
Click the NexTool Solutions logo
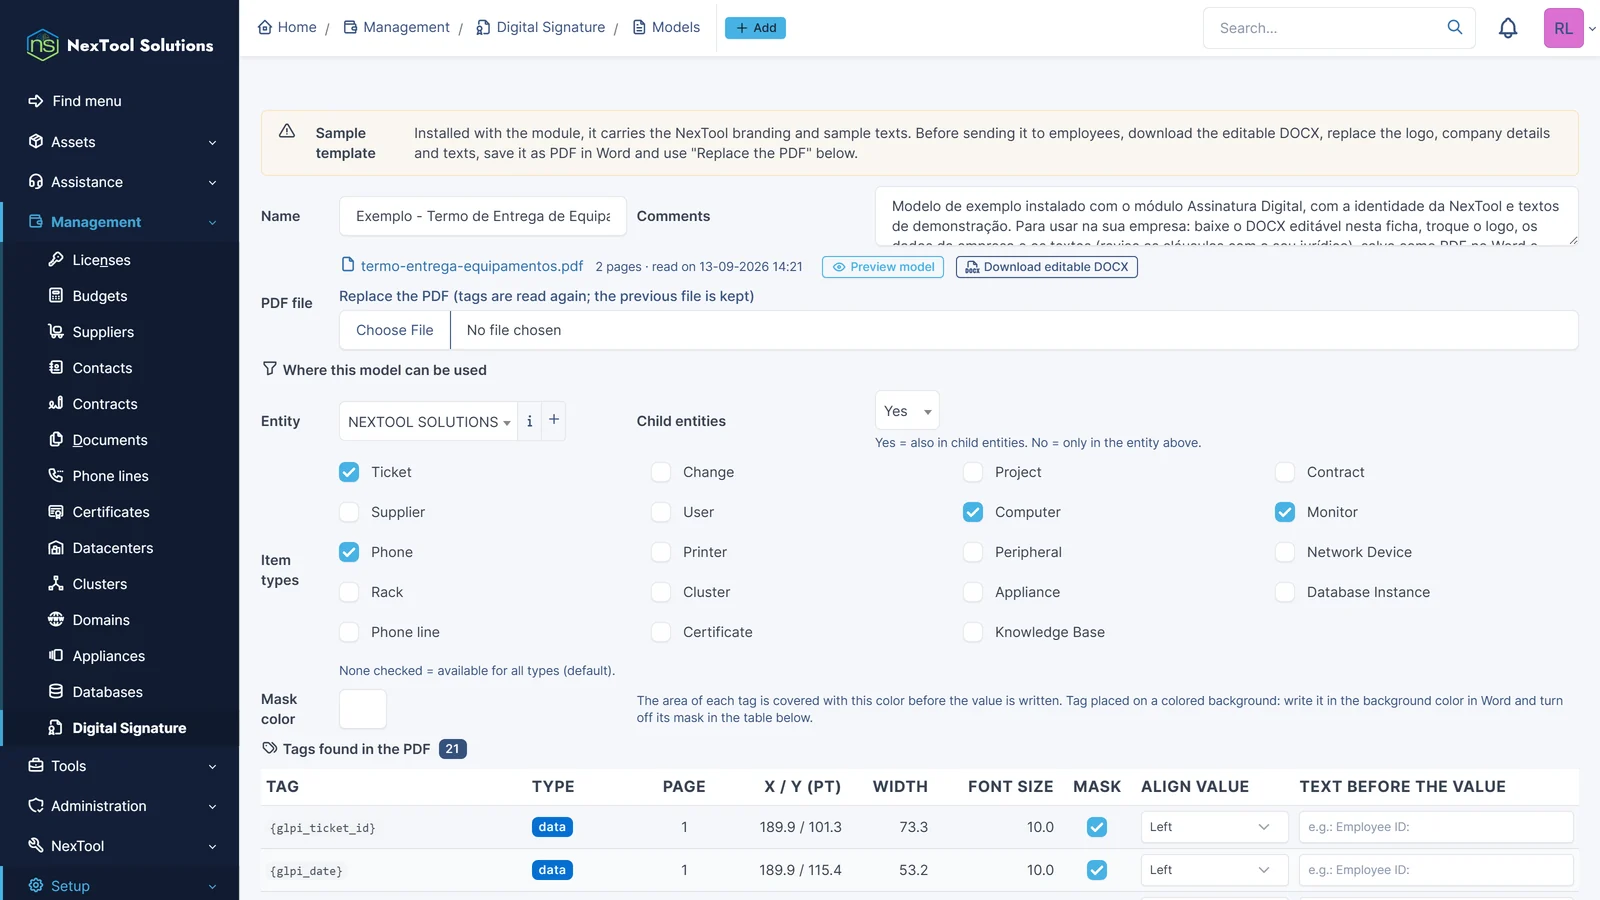(120, 45)
